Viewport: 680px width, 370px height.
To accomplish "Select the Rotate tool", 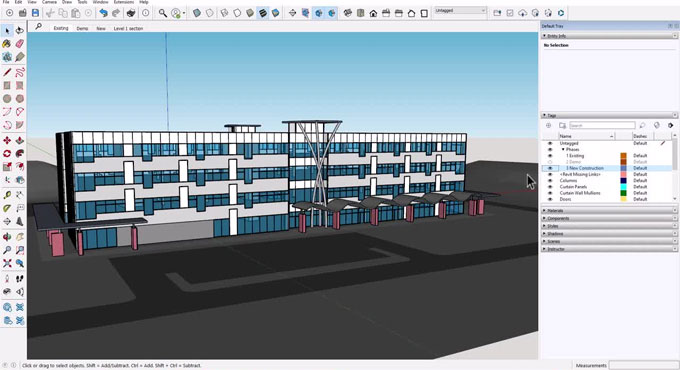I will (7, 154).
